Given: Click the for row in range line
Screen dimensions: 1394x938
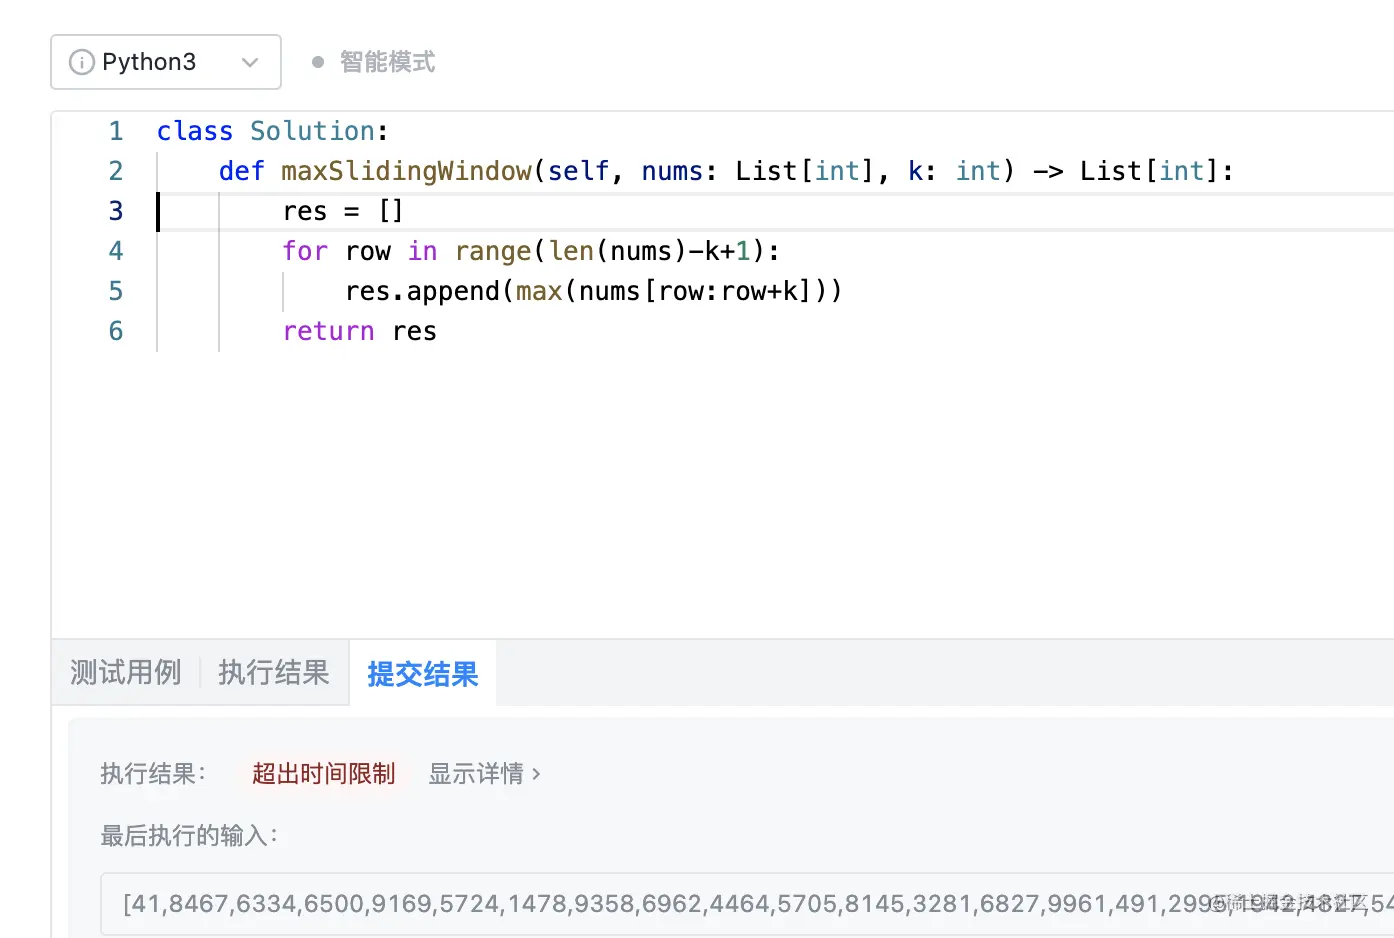Looking at the screenshot, I should 530,251.
